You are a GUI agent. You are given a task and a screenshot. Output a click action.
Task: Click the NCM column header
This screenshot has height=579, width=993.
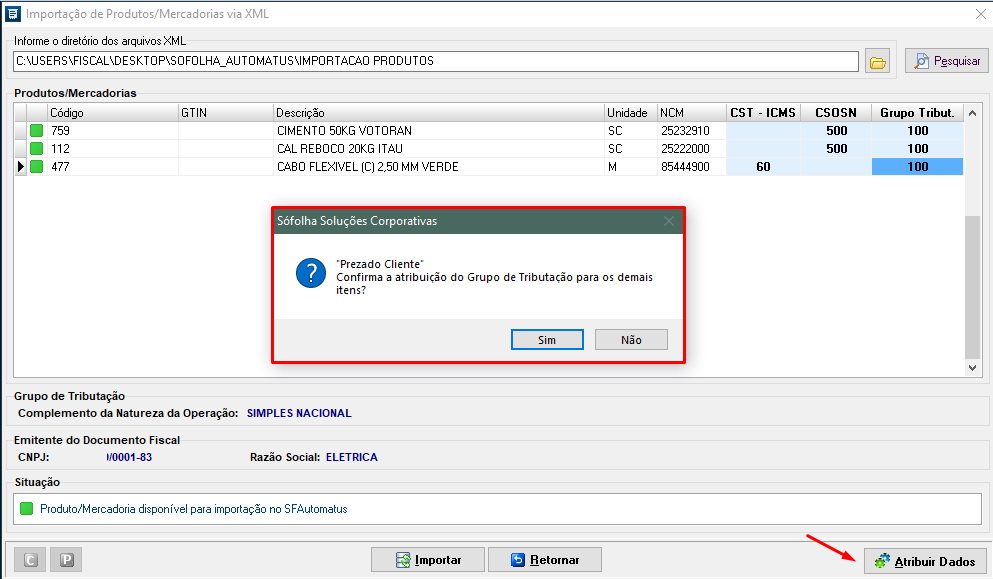[x=691, y=113]
